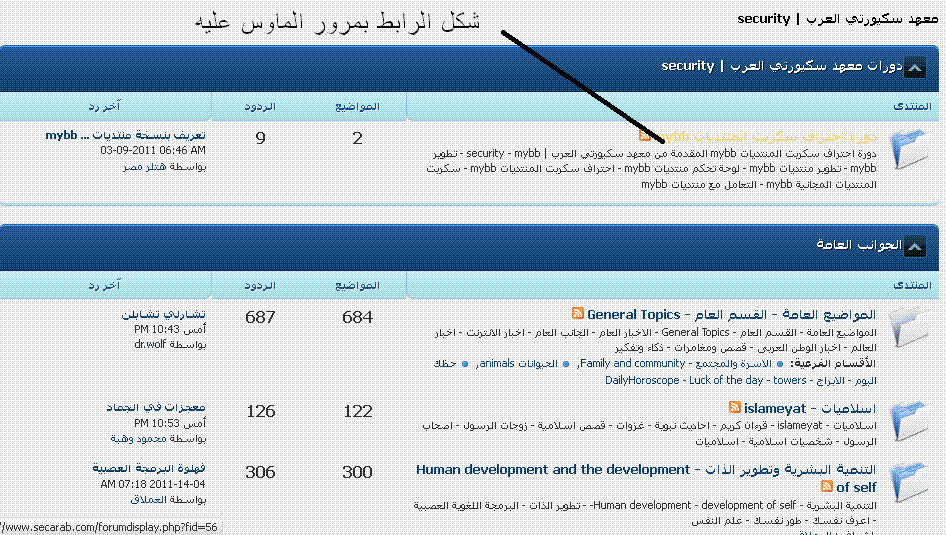Open last post تشارلي تشابلن

(x=163, y=314)
